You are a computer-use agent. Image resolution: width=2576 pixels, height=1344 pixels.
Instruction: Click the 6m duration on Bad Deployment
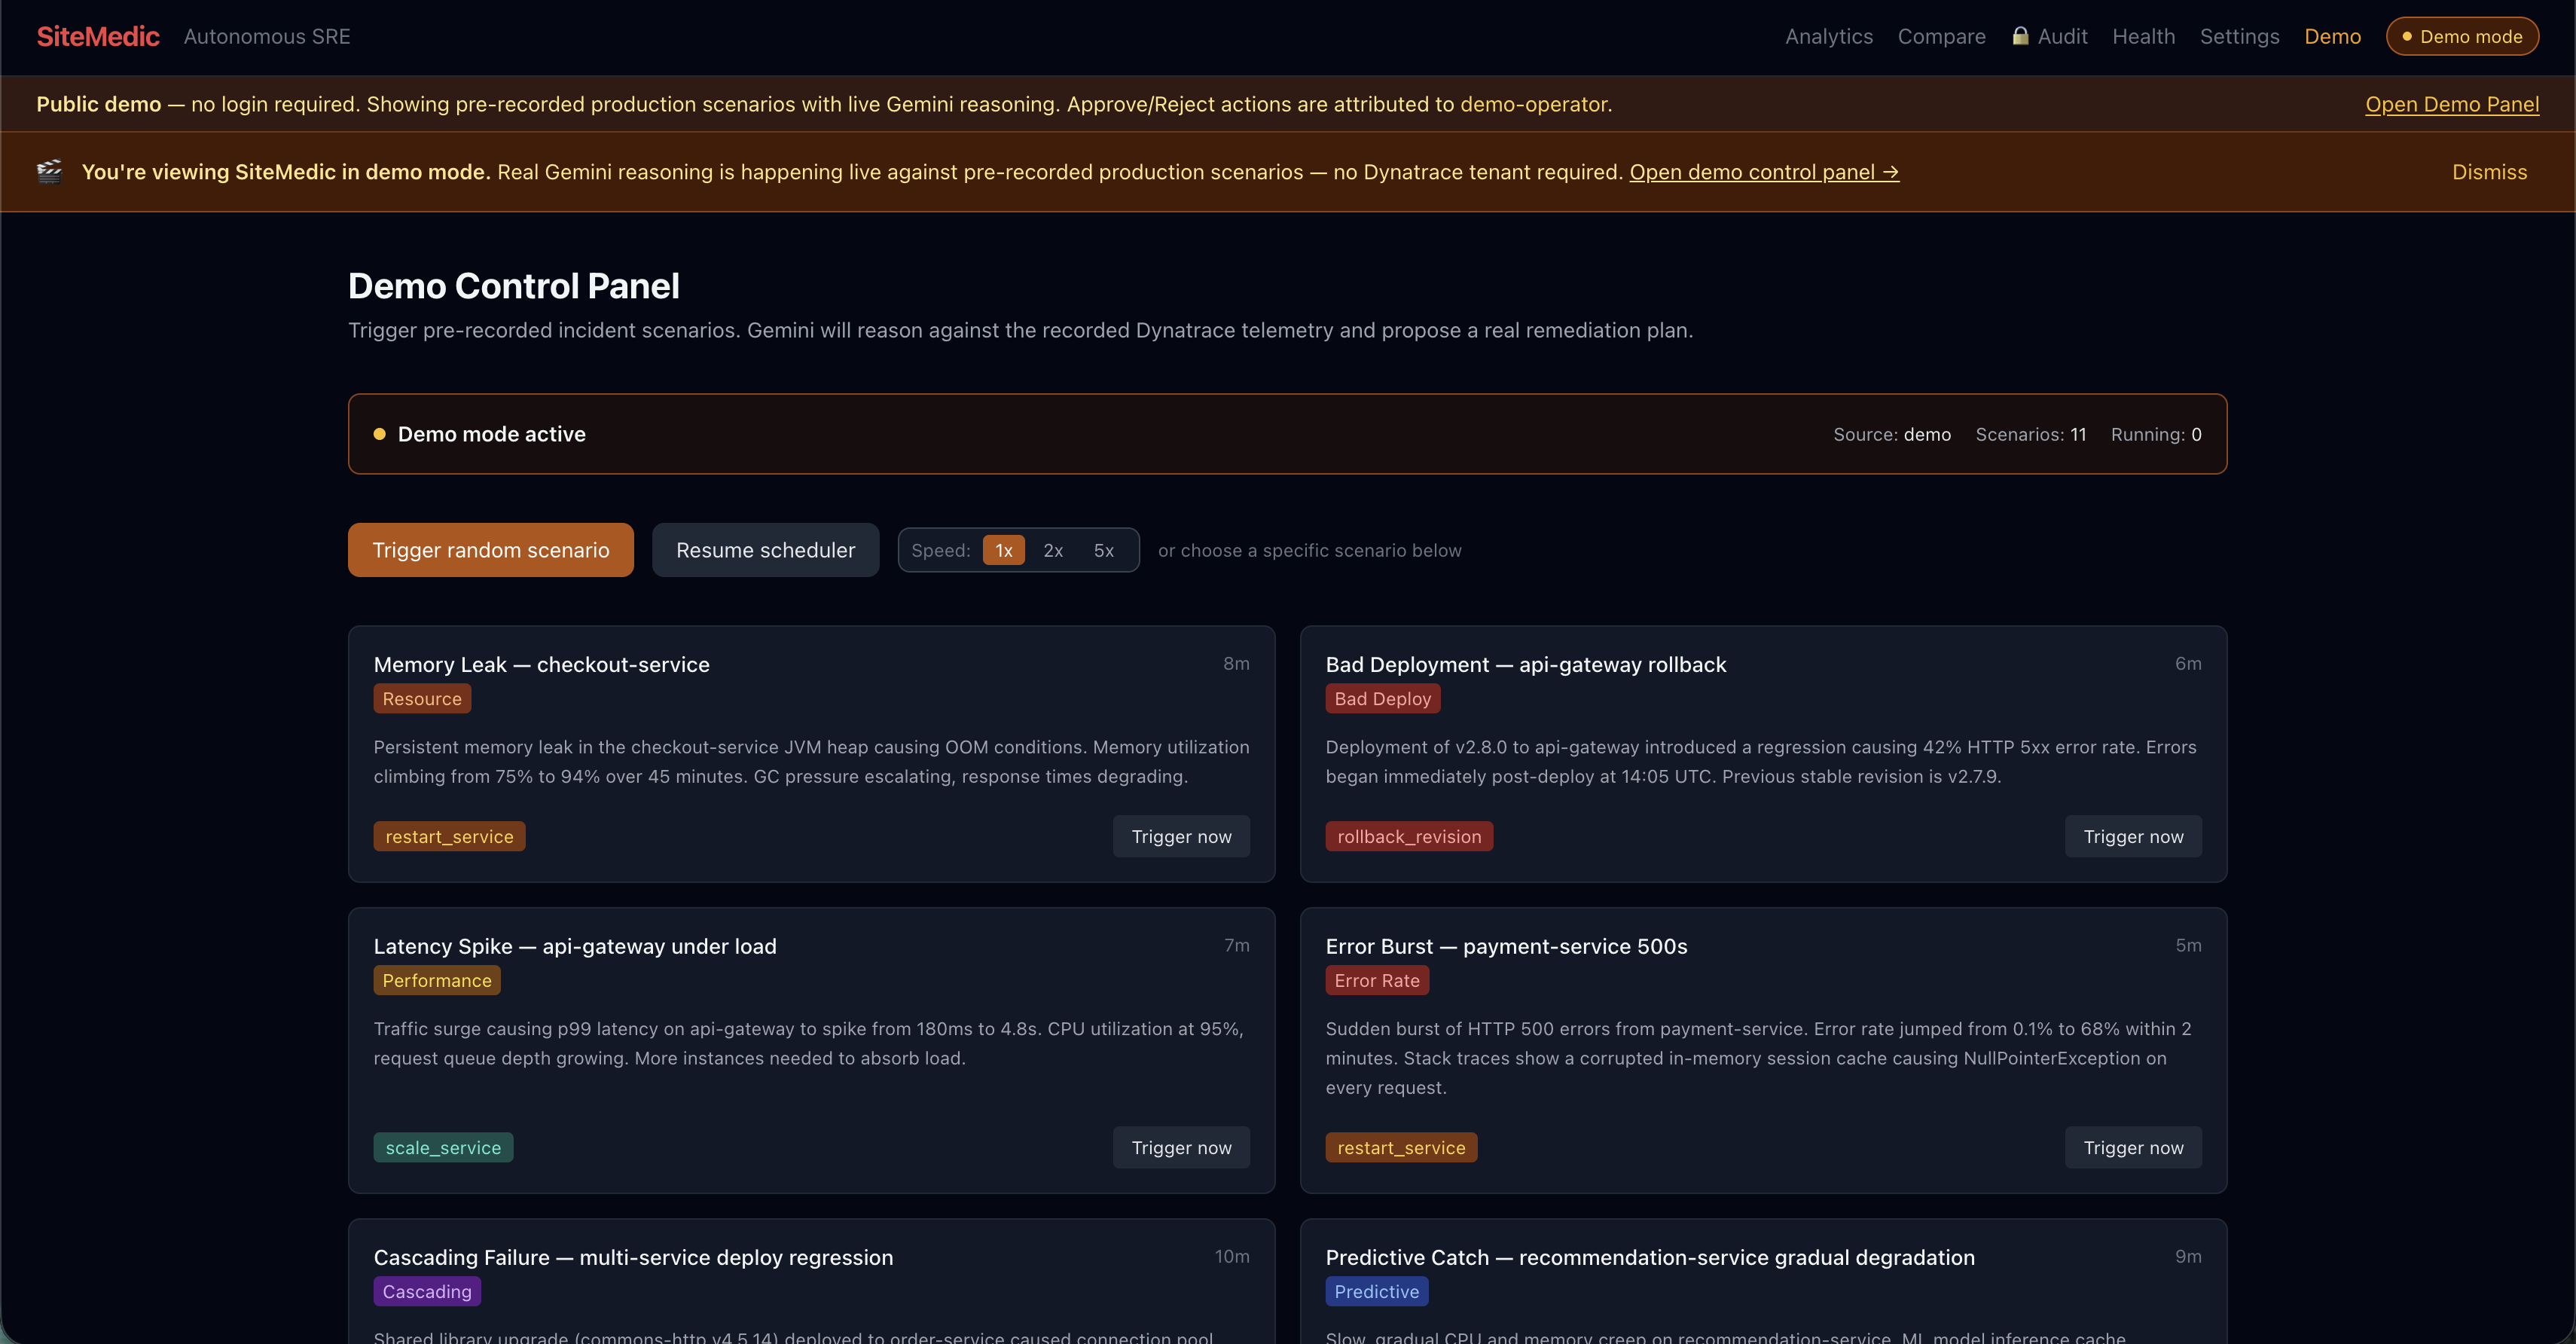pyautogui.click(x=2188, y=663)
